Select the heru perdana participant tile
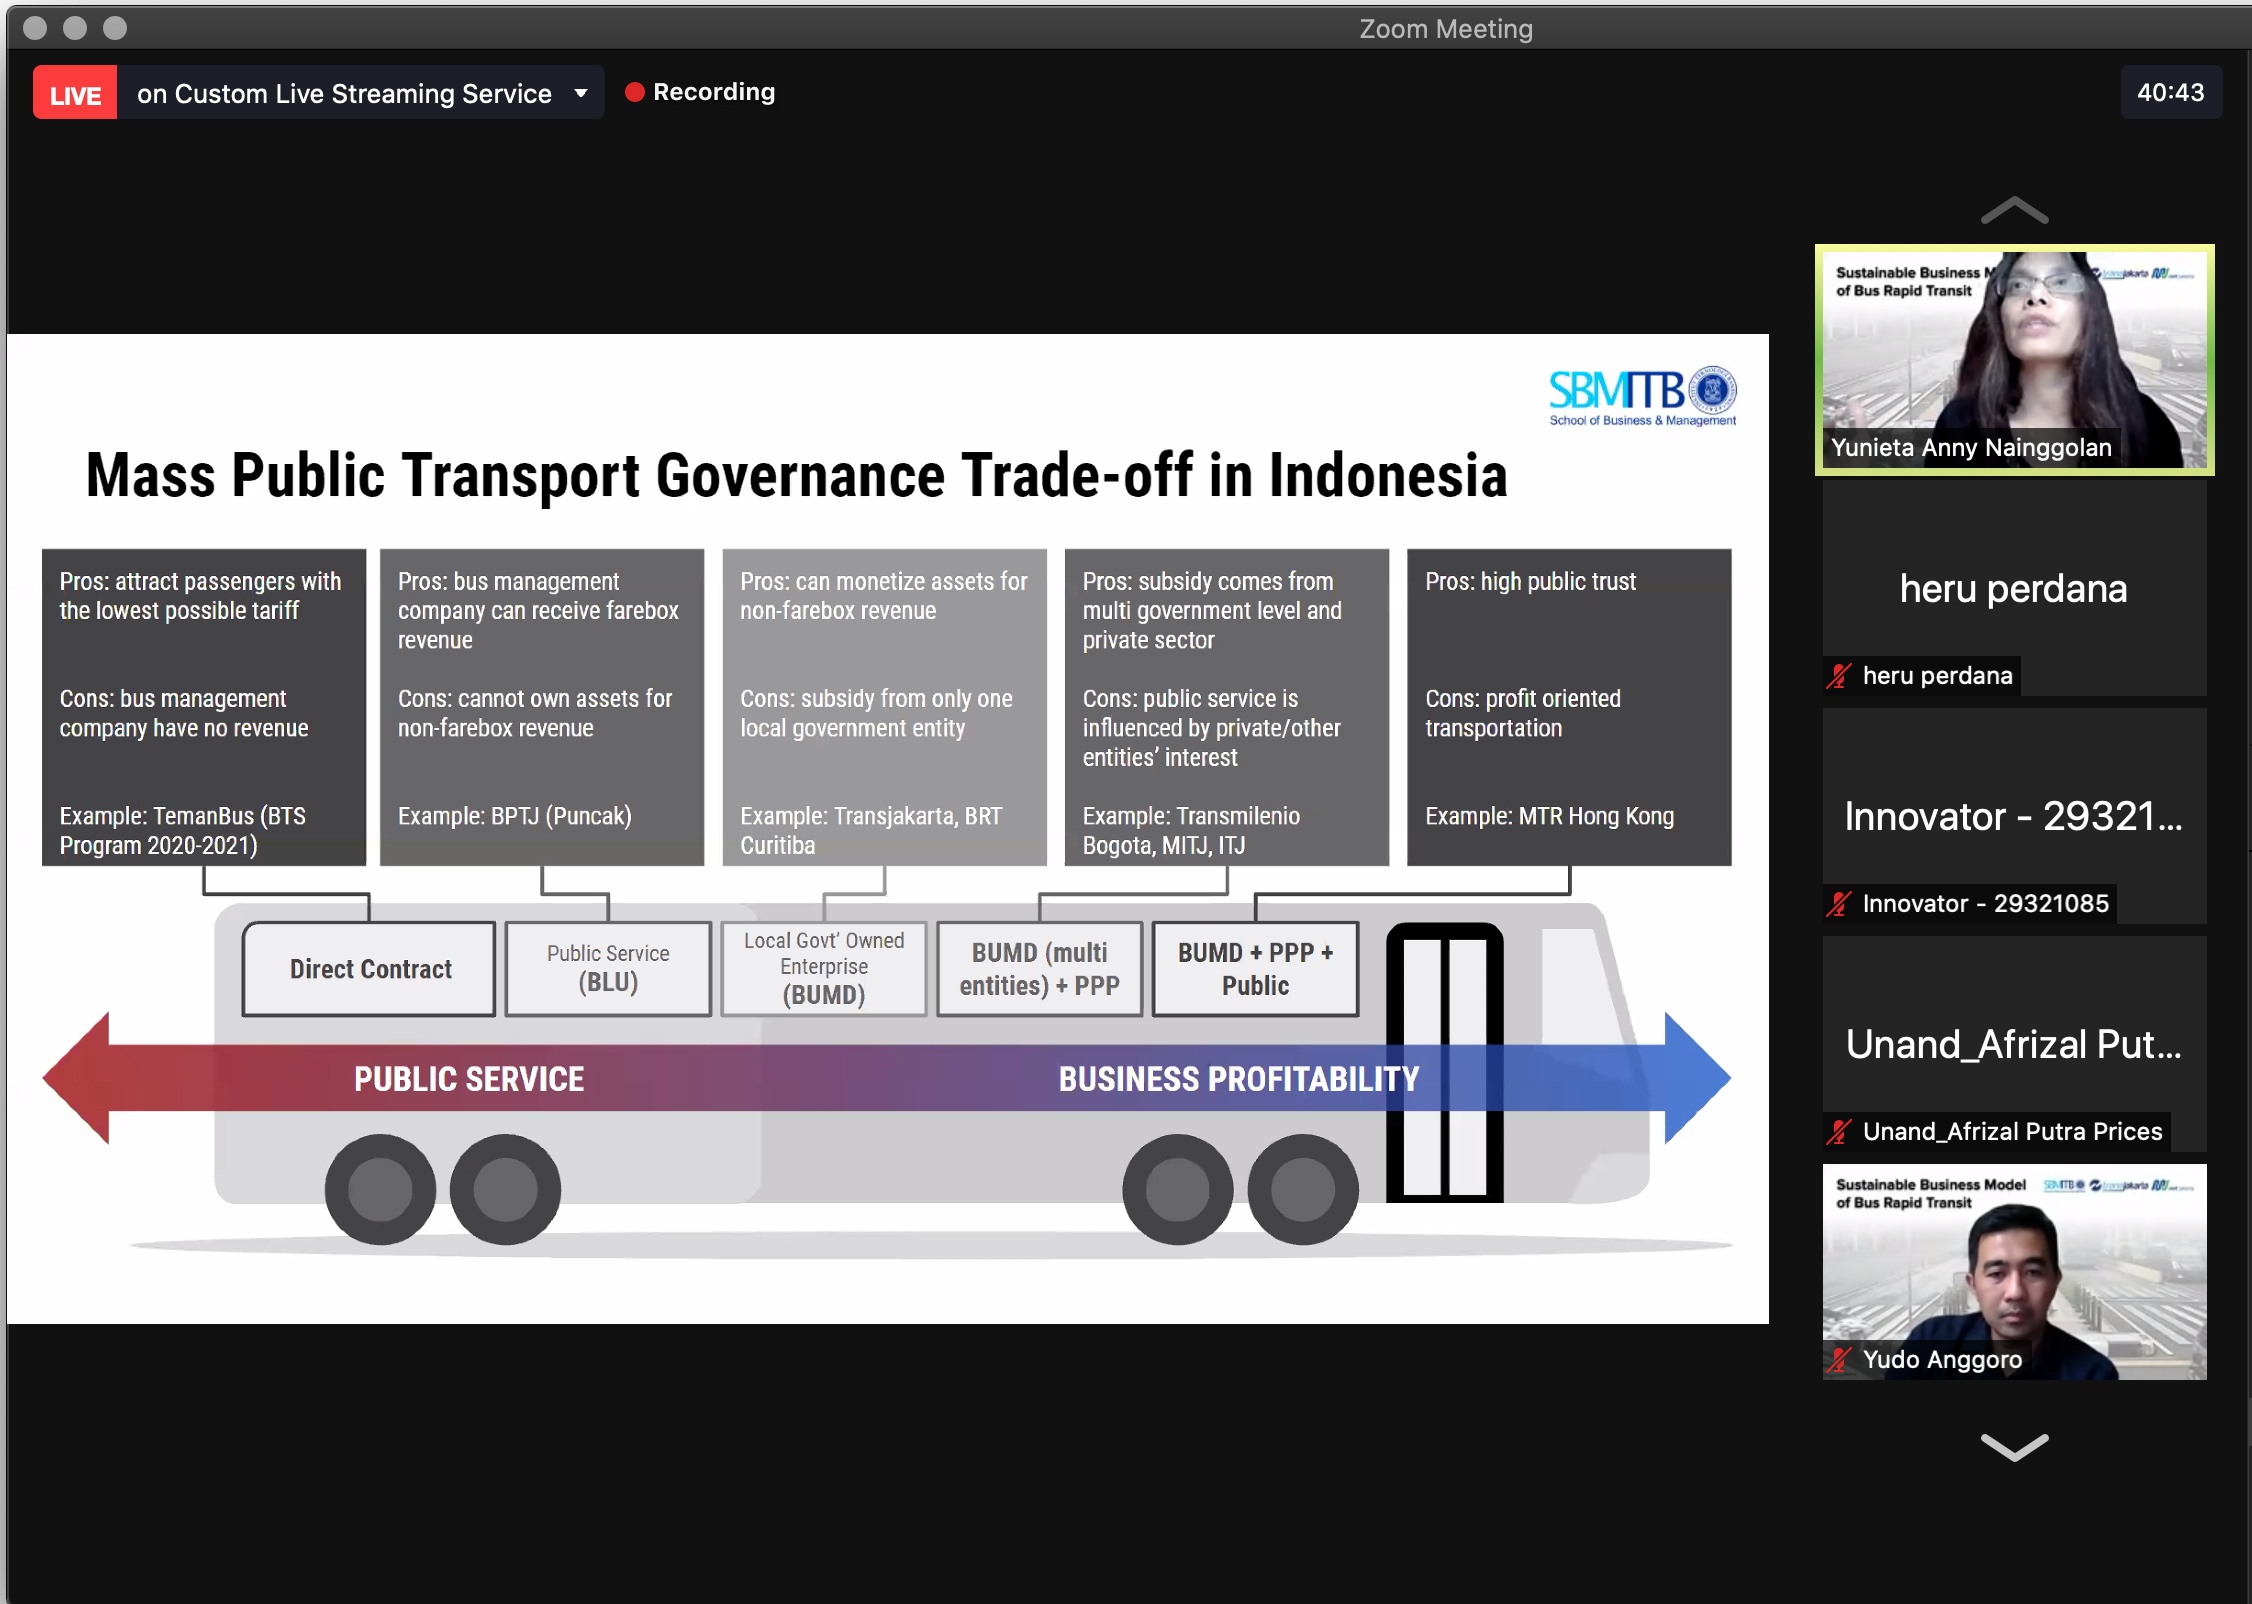This screenshot has height=1604, width=2252. [2014, 588]
